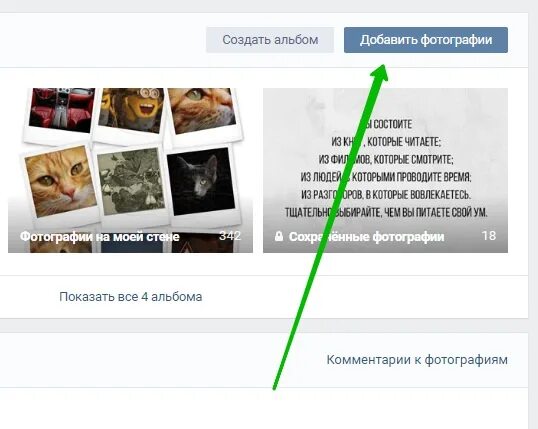
Task: Click the lock icon on the saved photos album
Action: coord(279,236)
